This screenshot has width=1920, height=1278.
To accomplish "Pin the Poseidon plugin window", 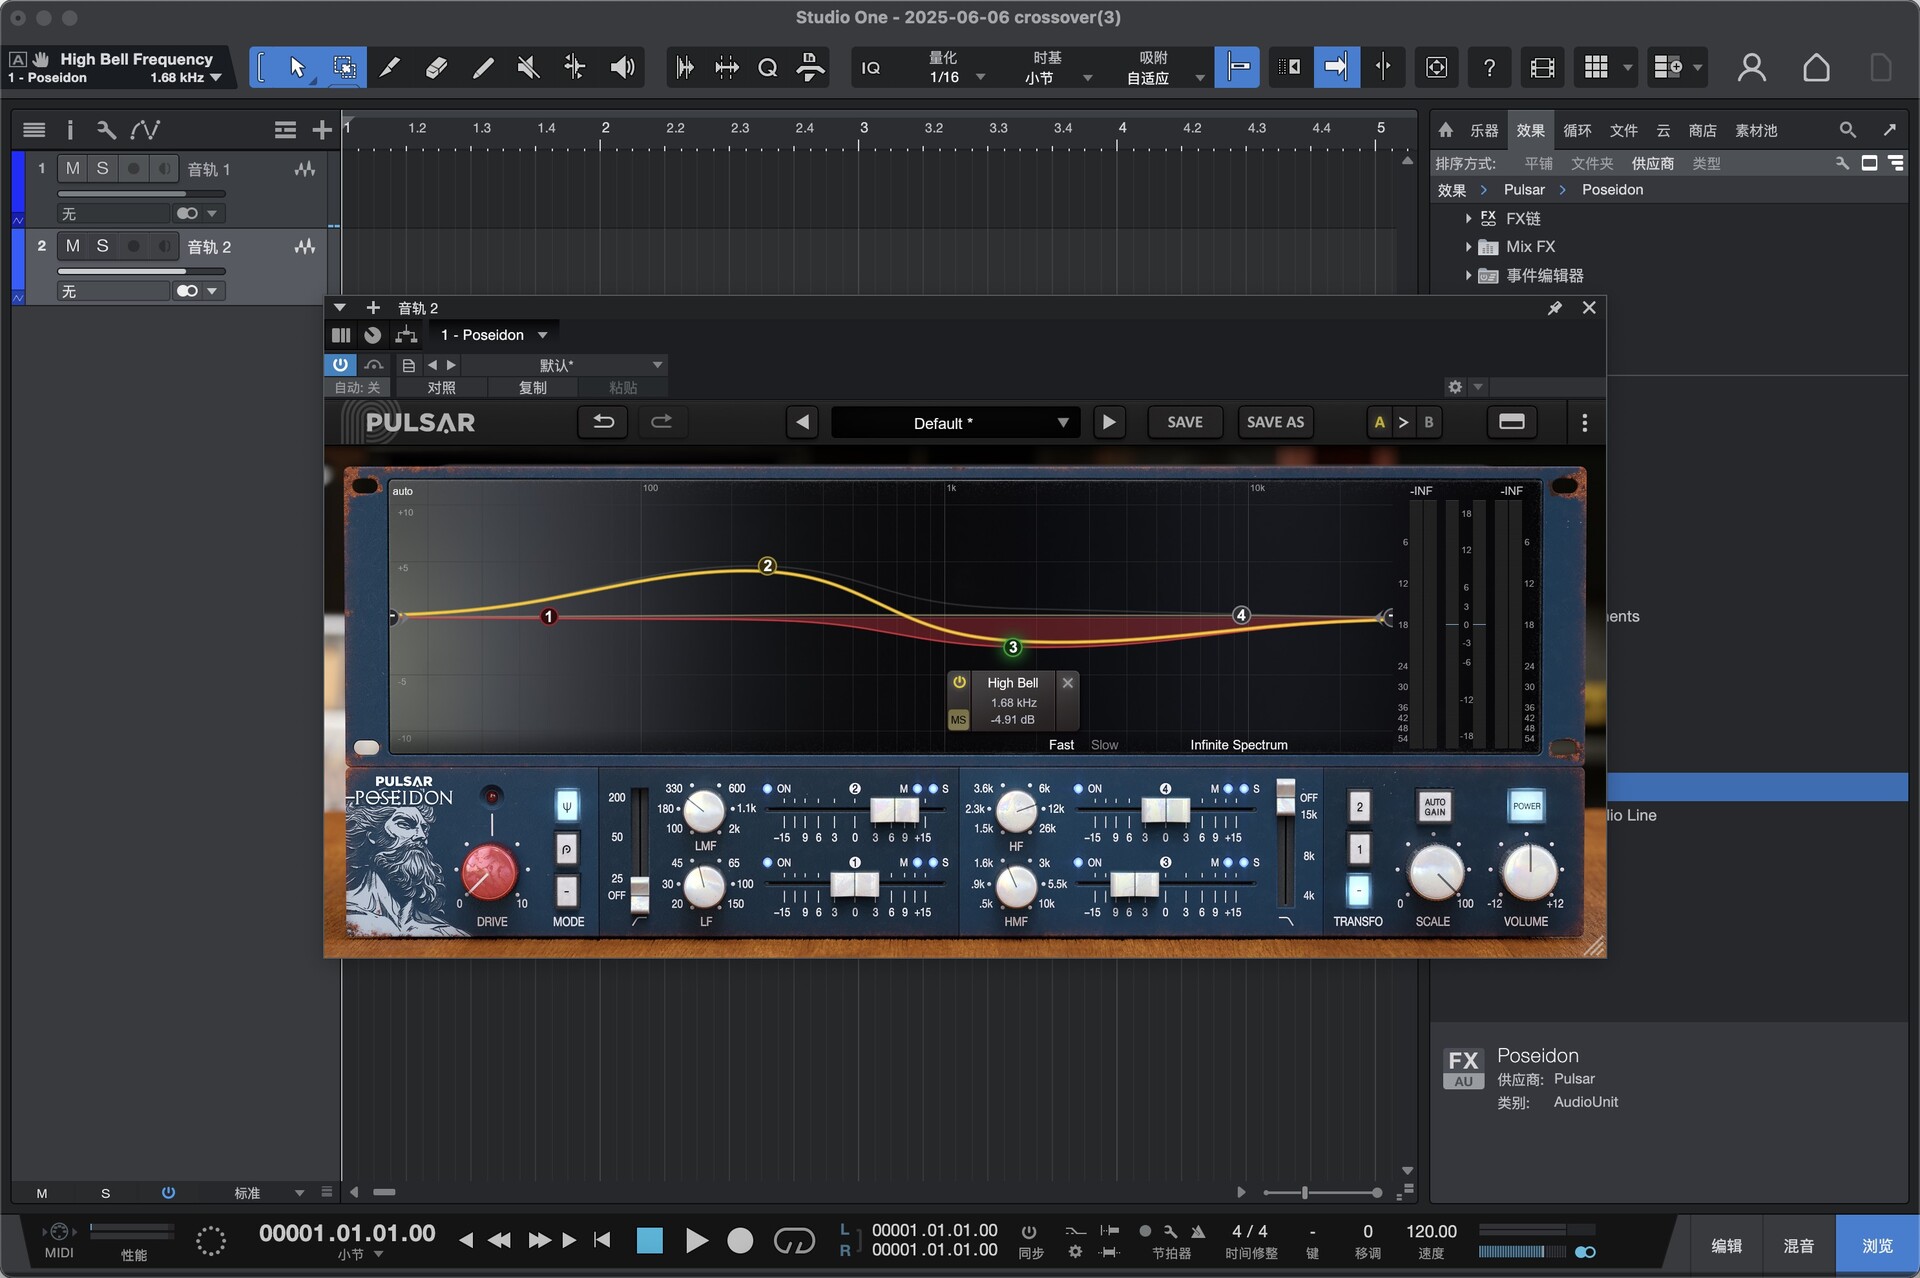I will point(1554,308).
